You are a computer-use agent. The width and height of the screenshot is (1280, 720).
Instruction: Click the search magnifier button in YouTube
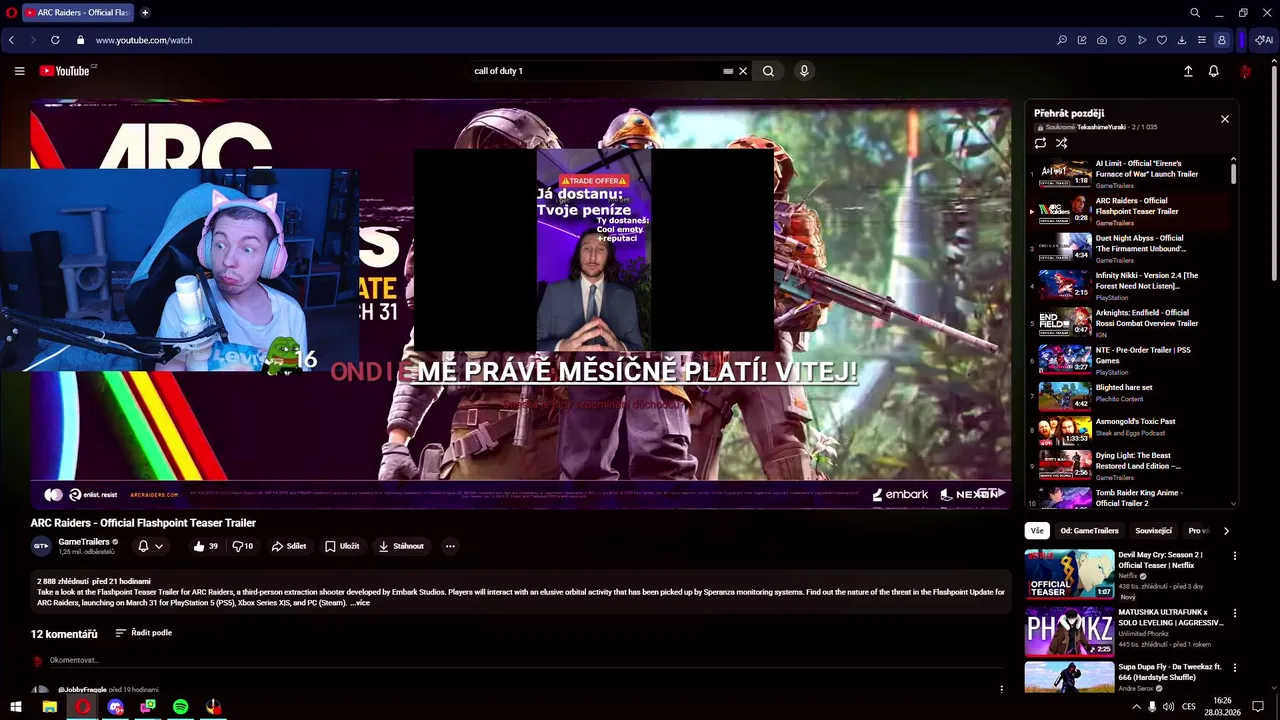tap(768, 71)
